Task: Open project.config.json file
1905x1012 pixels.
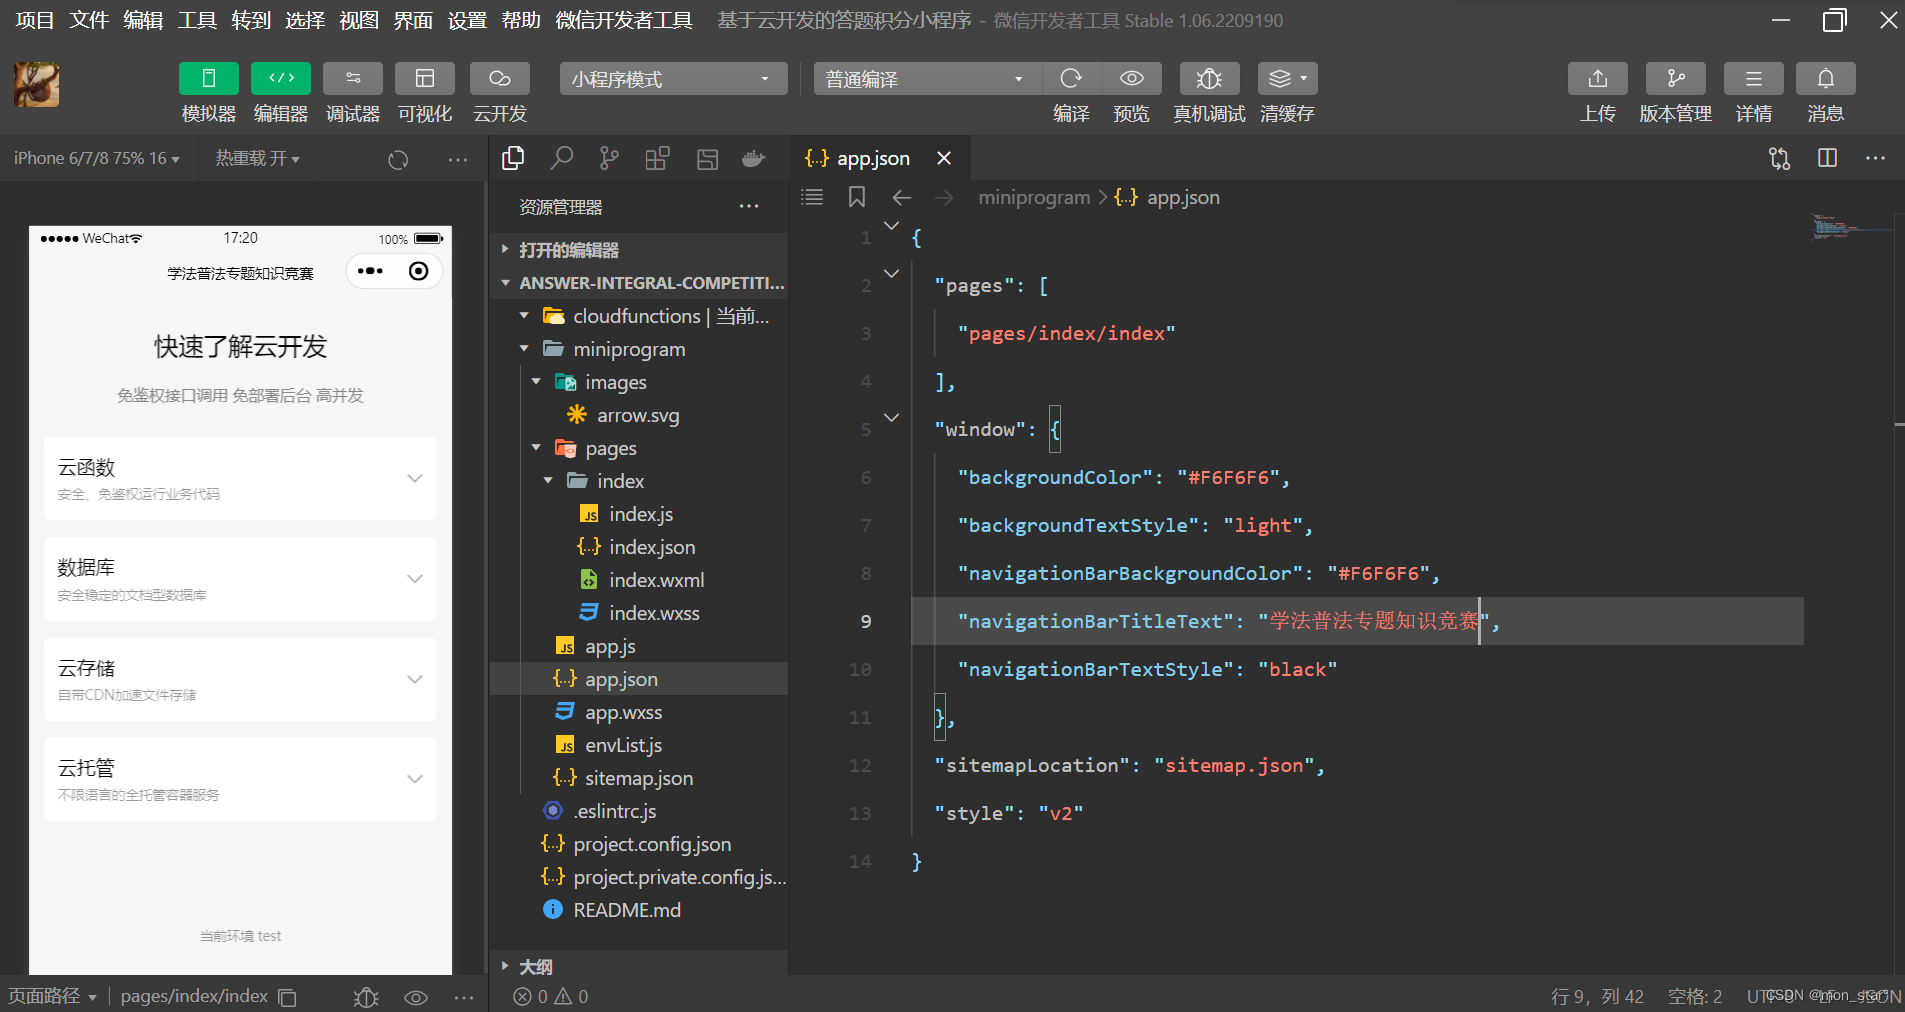Action: pyautogui.click(x=640, y=844)
